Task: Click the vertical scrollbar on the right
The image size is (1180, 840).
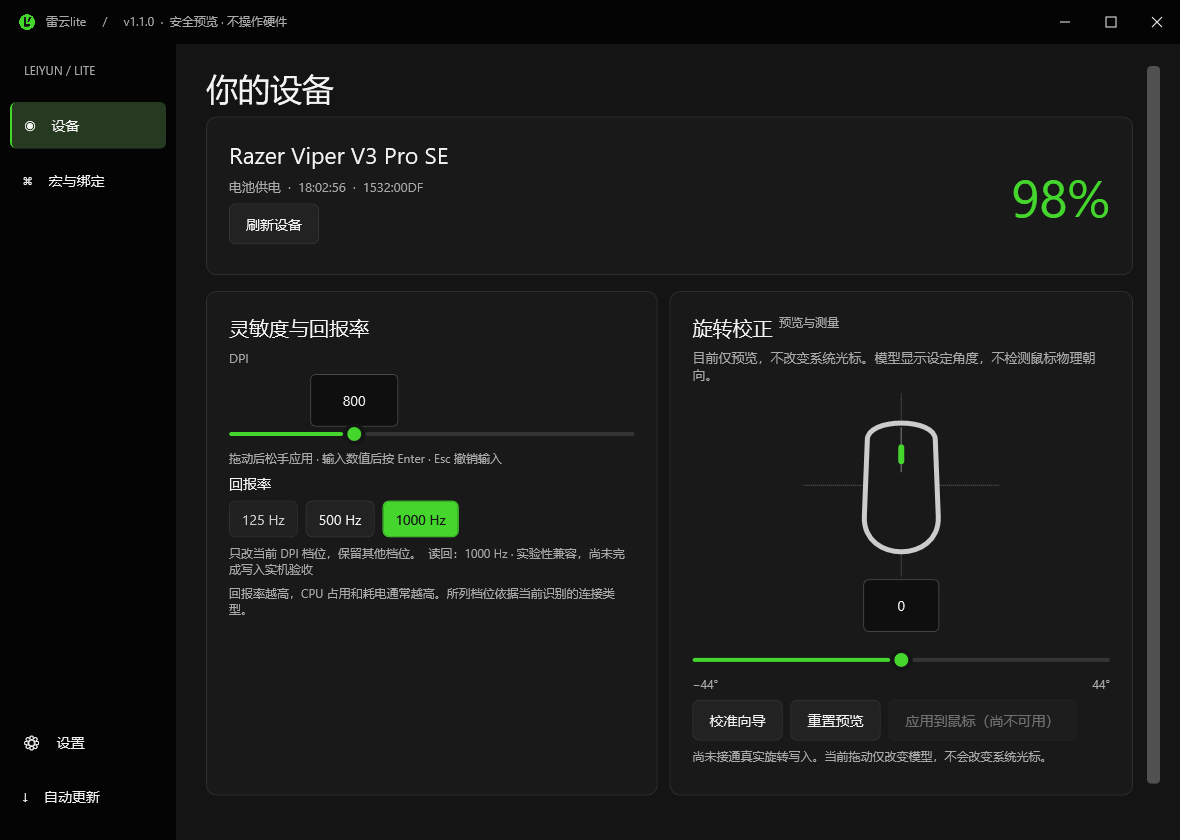Action: point(1153,425)
